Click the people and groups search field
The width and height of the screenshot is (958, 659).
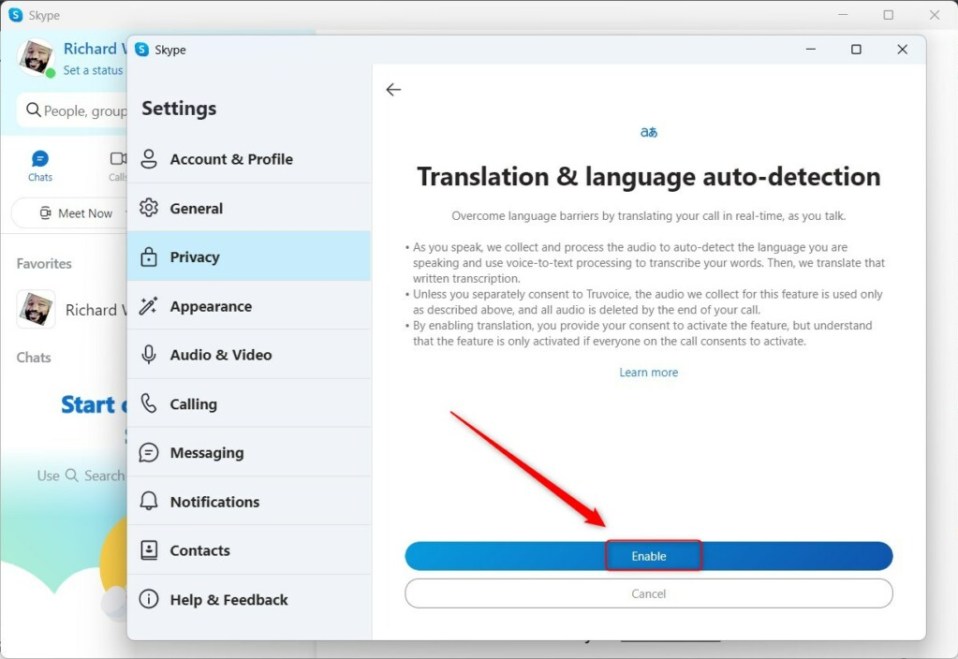70,111
